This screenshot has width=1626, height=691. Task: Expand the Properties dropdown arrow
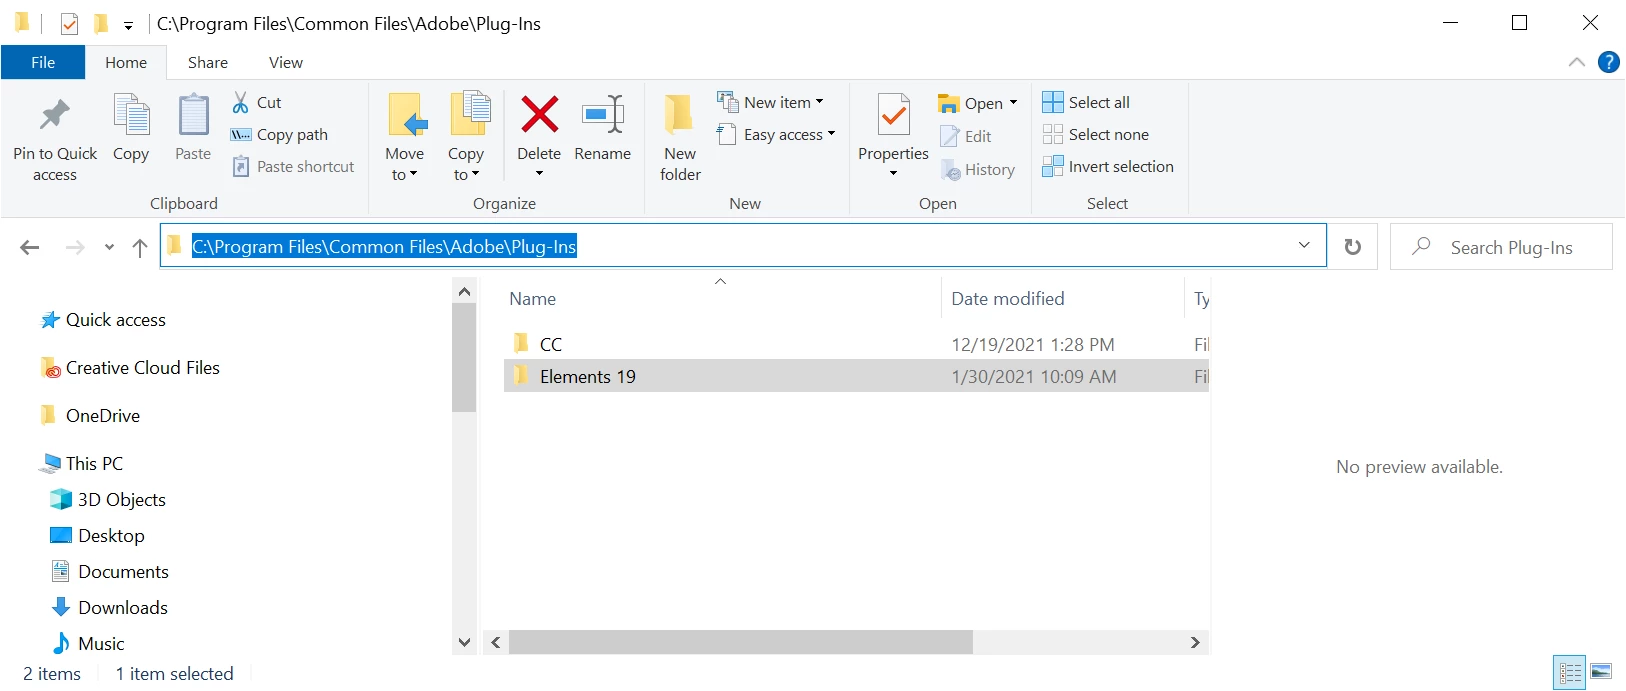click(894, 174)
